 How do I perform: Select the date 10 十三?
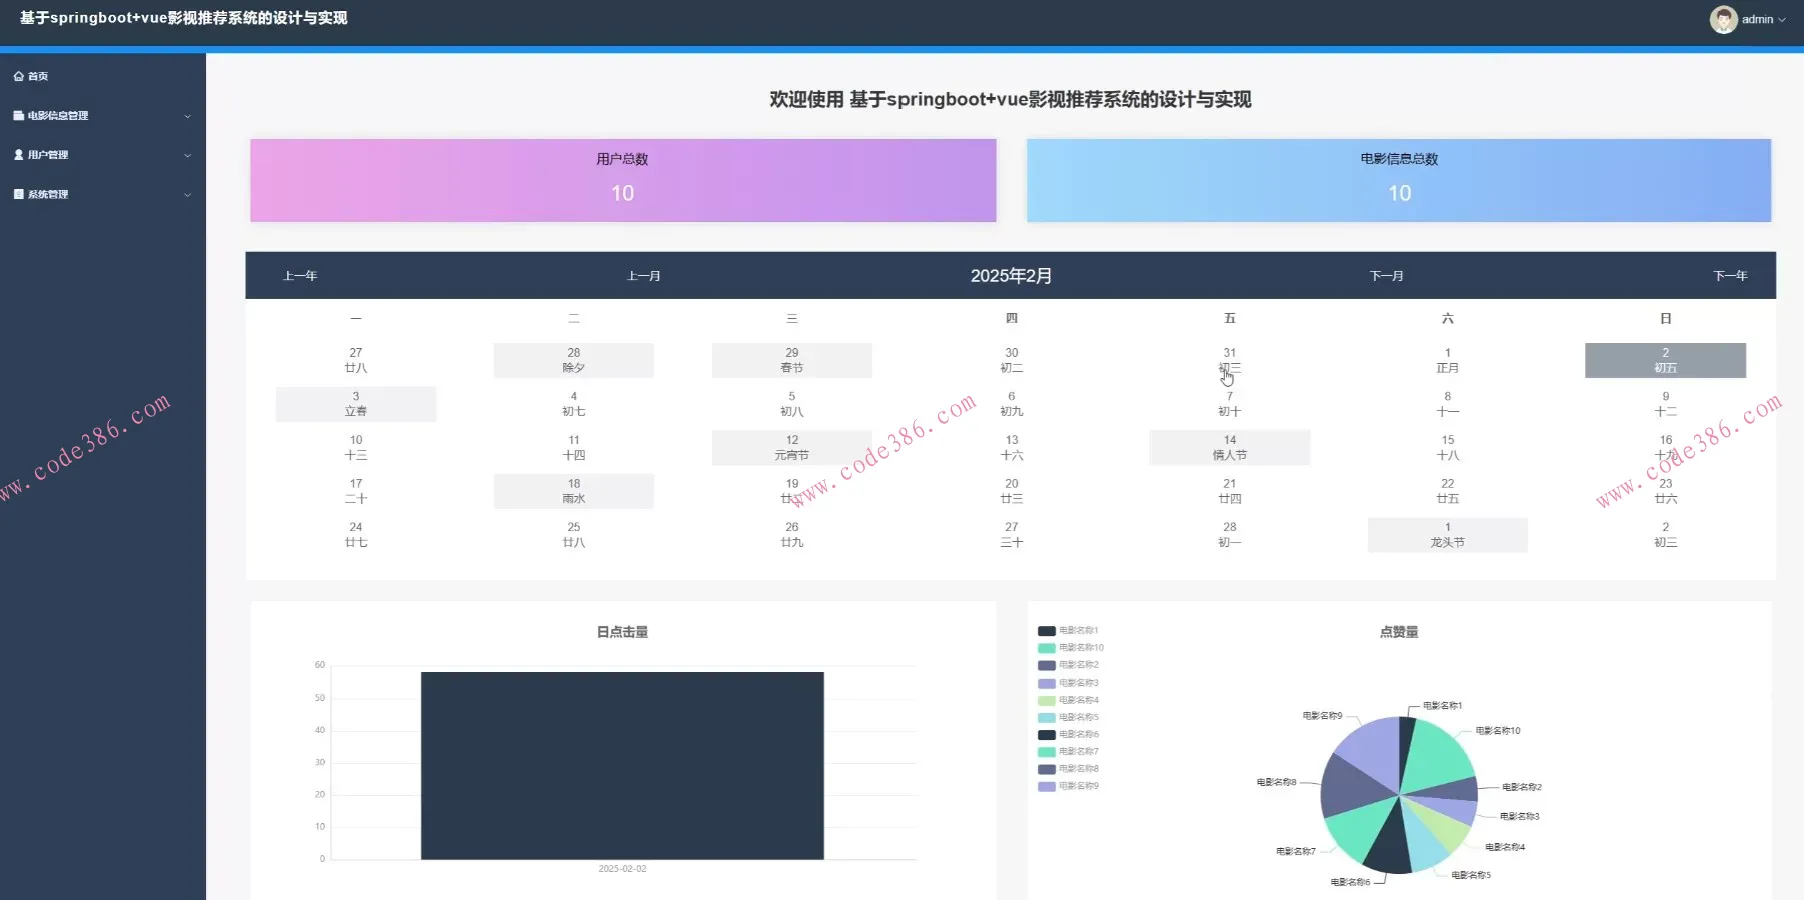(356, 447)
